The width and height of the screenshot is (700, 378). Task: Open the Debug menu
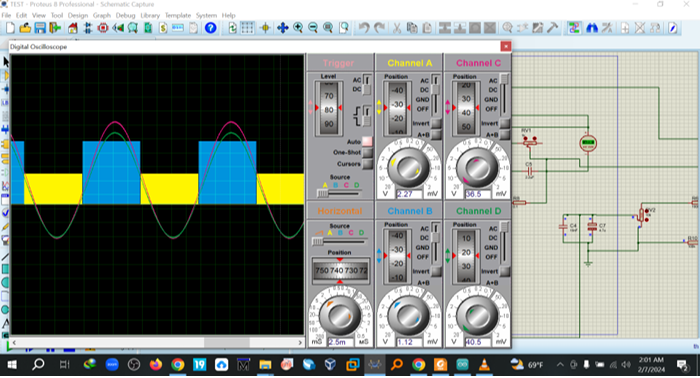pyautogui.click(x=125, y=15)
